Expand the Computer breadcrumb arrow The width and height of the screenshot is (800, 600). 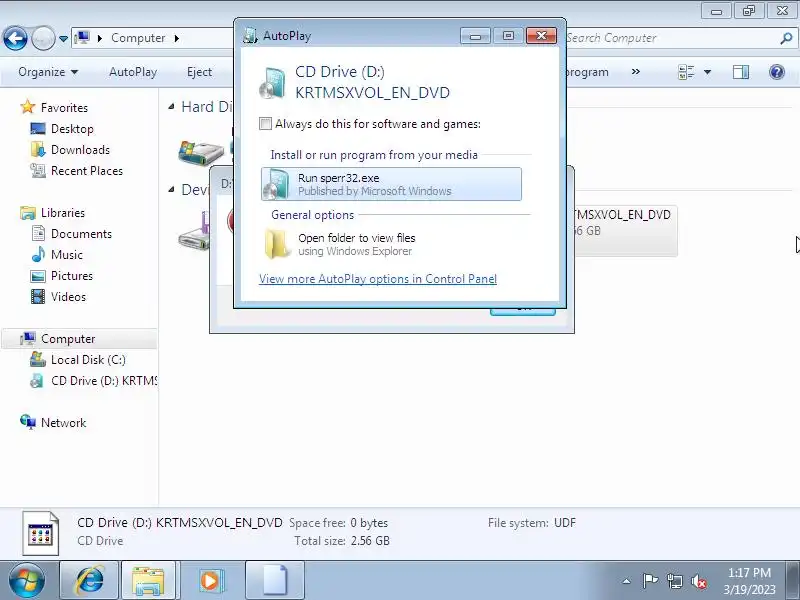click(177, 38)
